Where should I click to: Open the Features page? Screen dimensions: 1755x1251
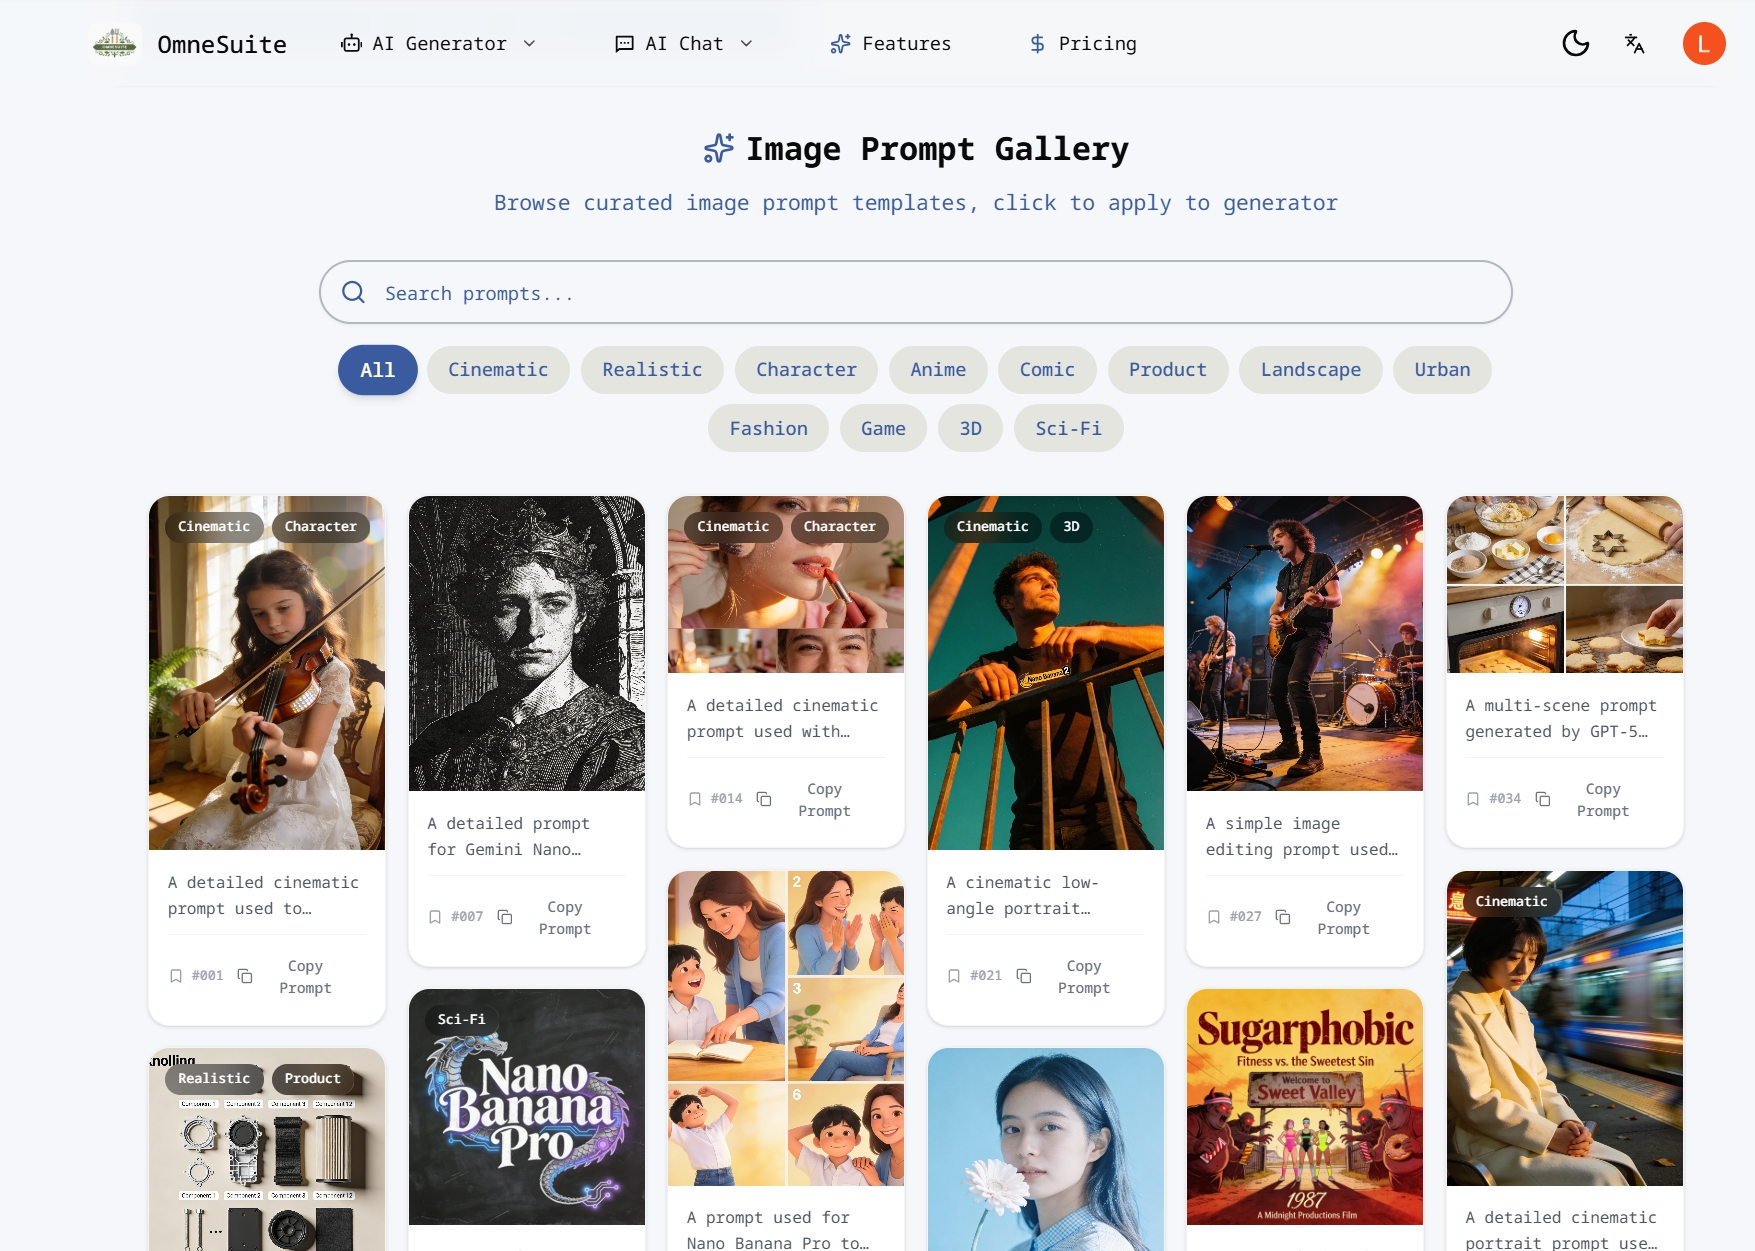[x=890, y=44]
